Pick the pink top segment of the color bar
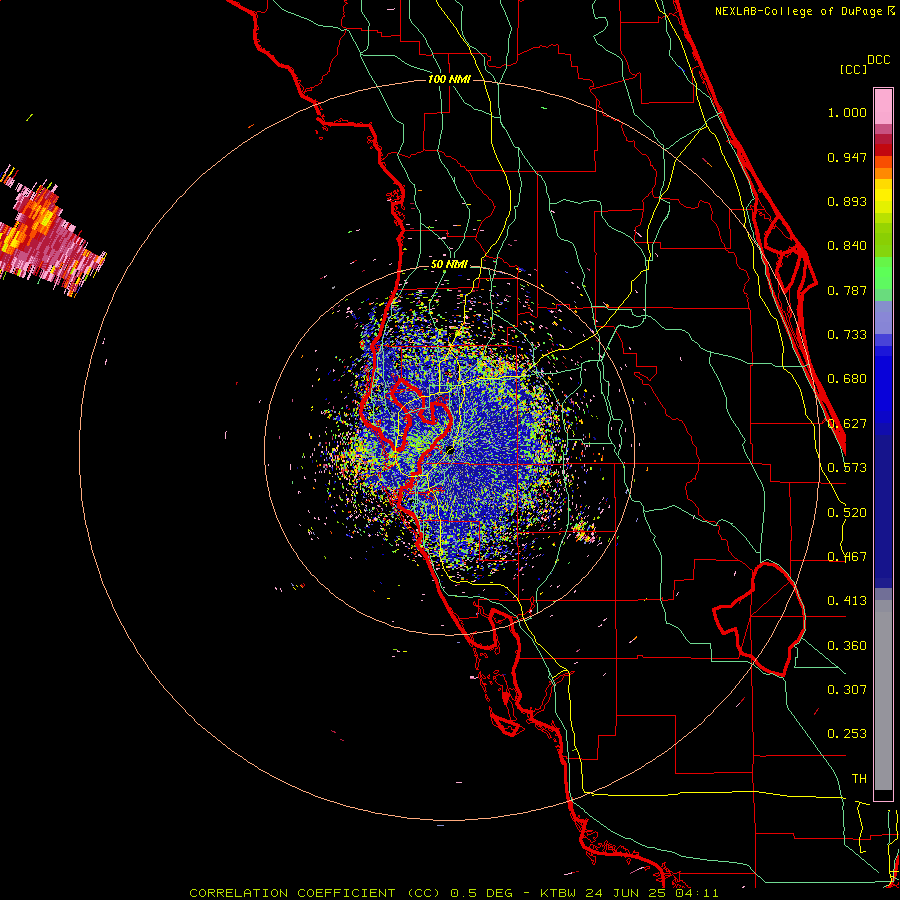900x900 pixels. [883, 107]
